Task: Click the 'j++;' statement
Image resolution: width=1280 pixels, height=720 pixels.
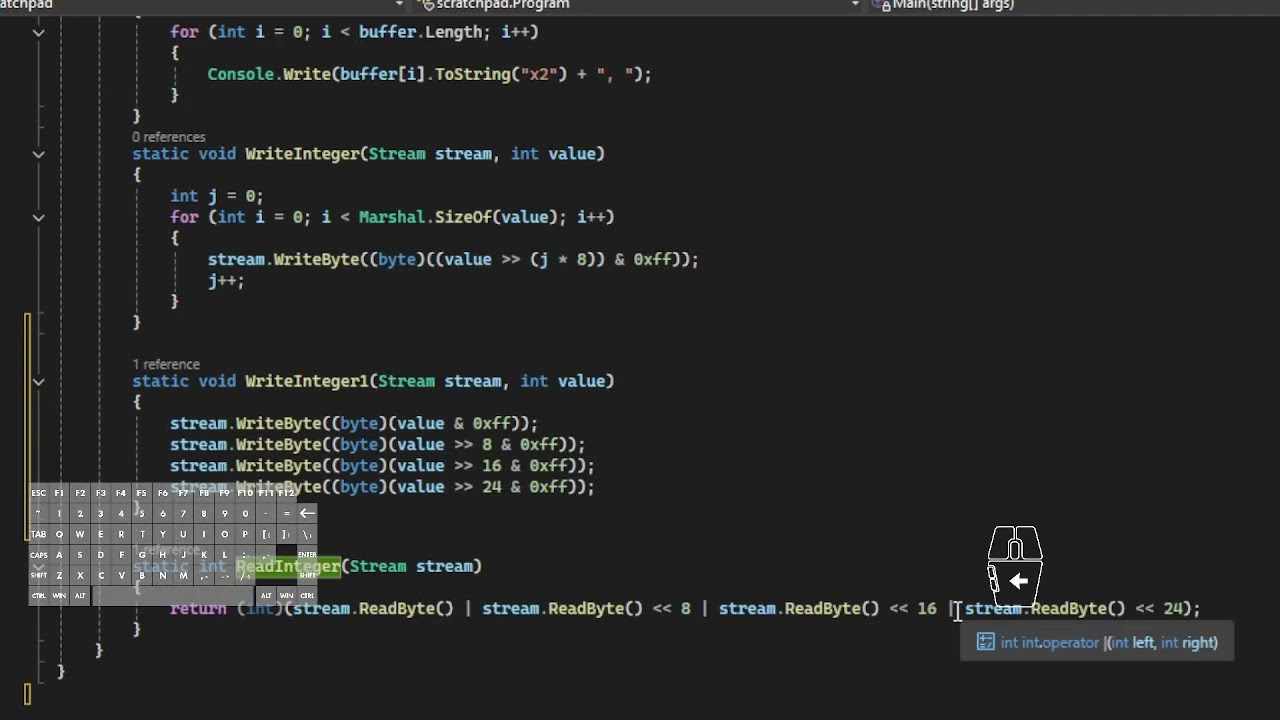Action: click(x=226, y=280)
